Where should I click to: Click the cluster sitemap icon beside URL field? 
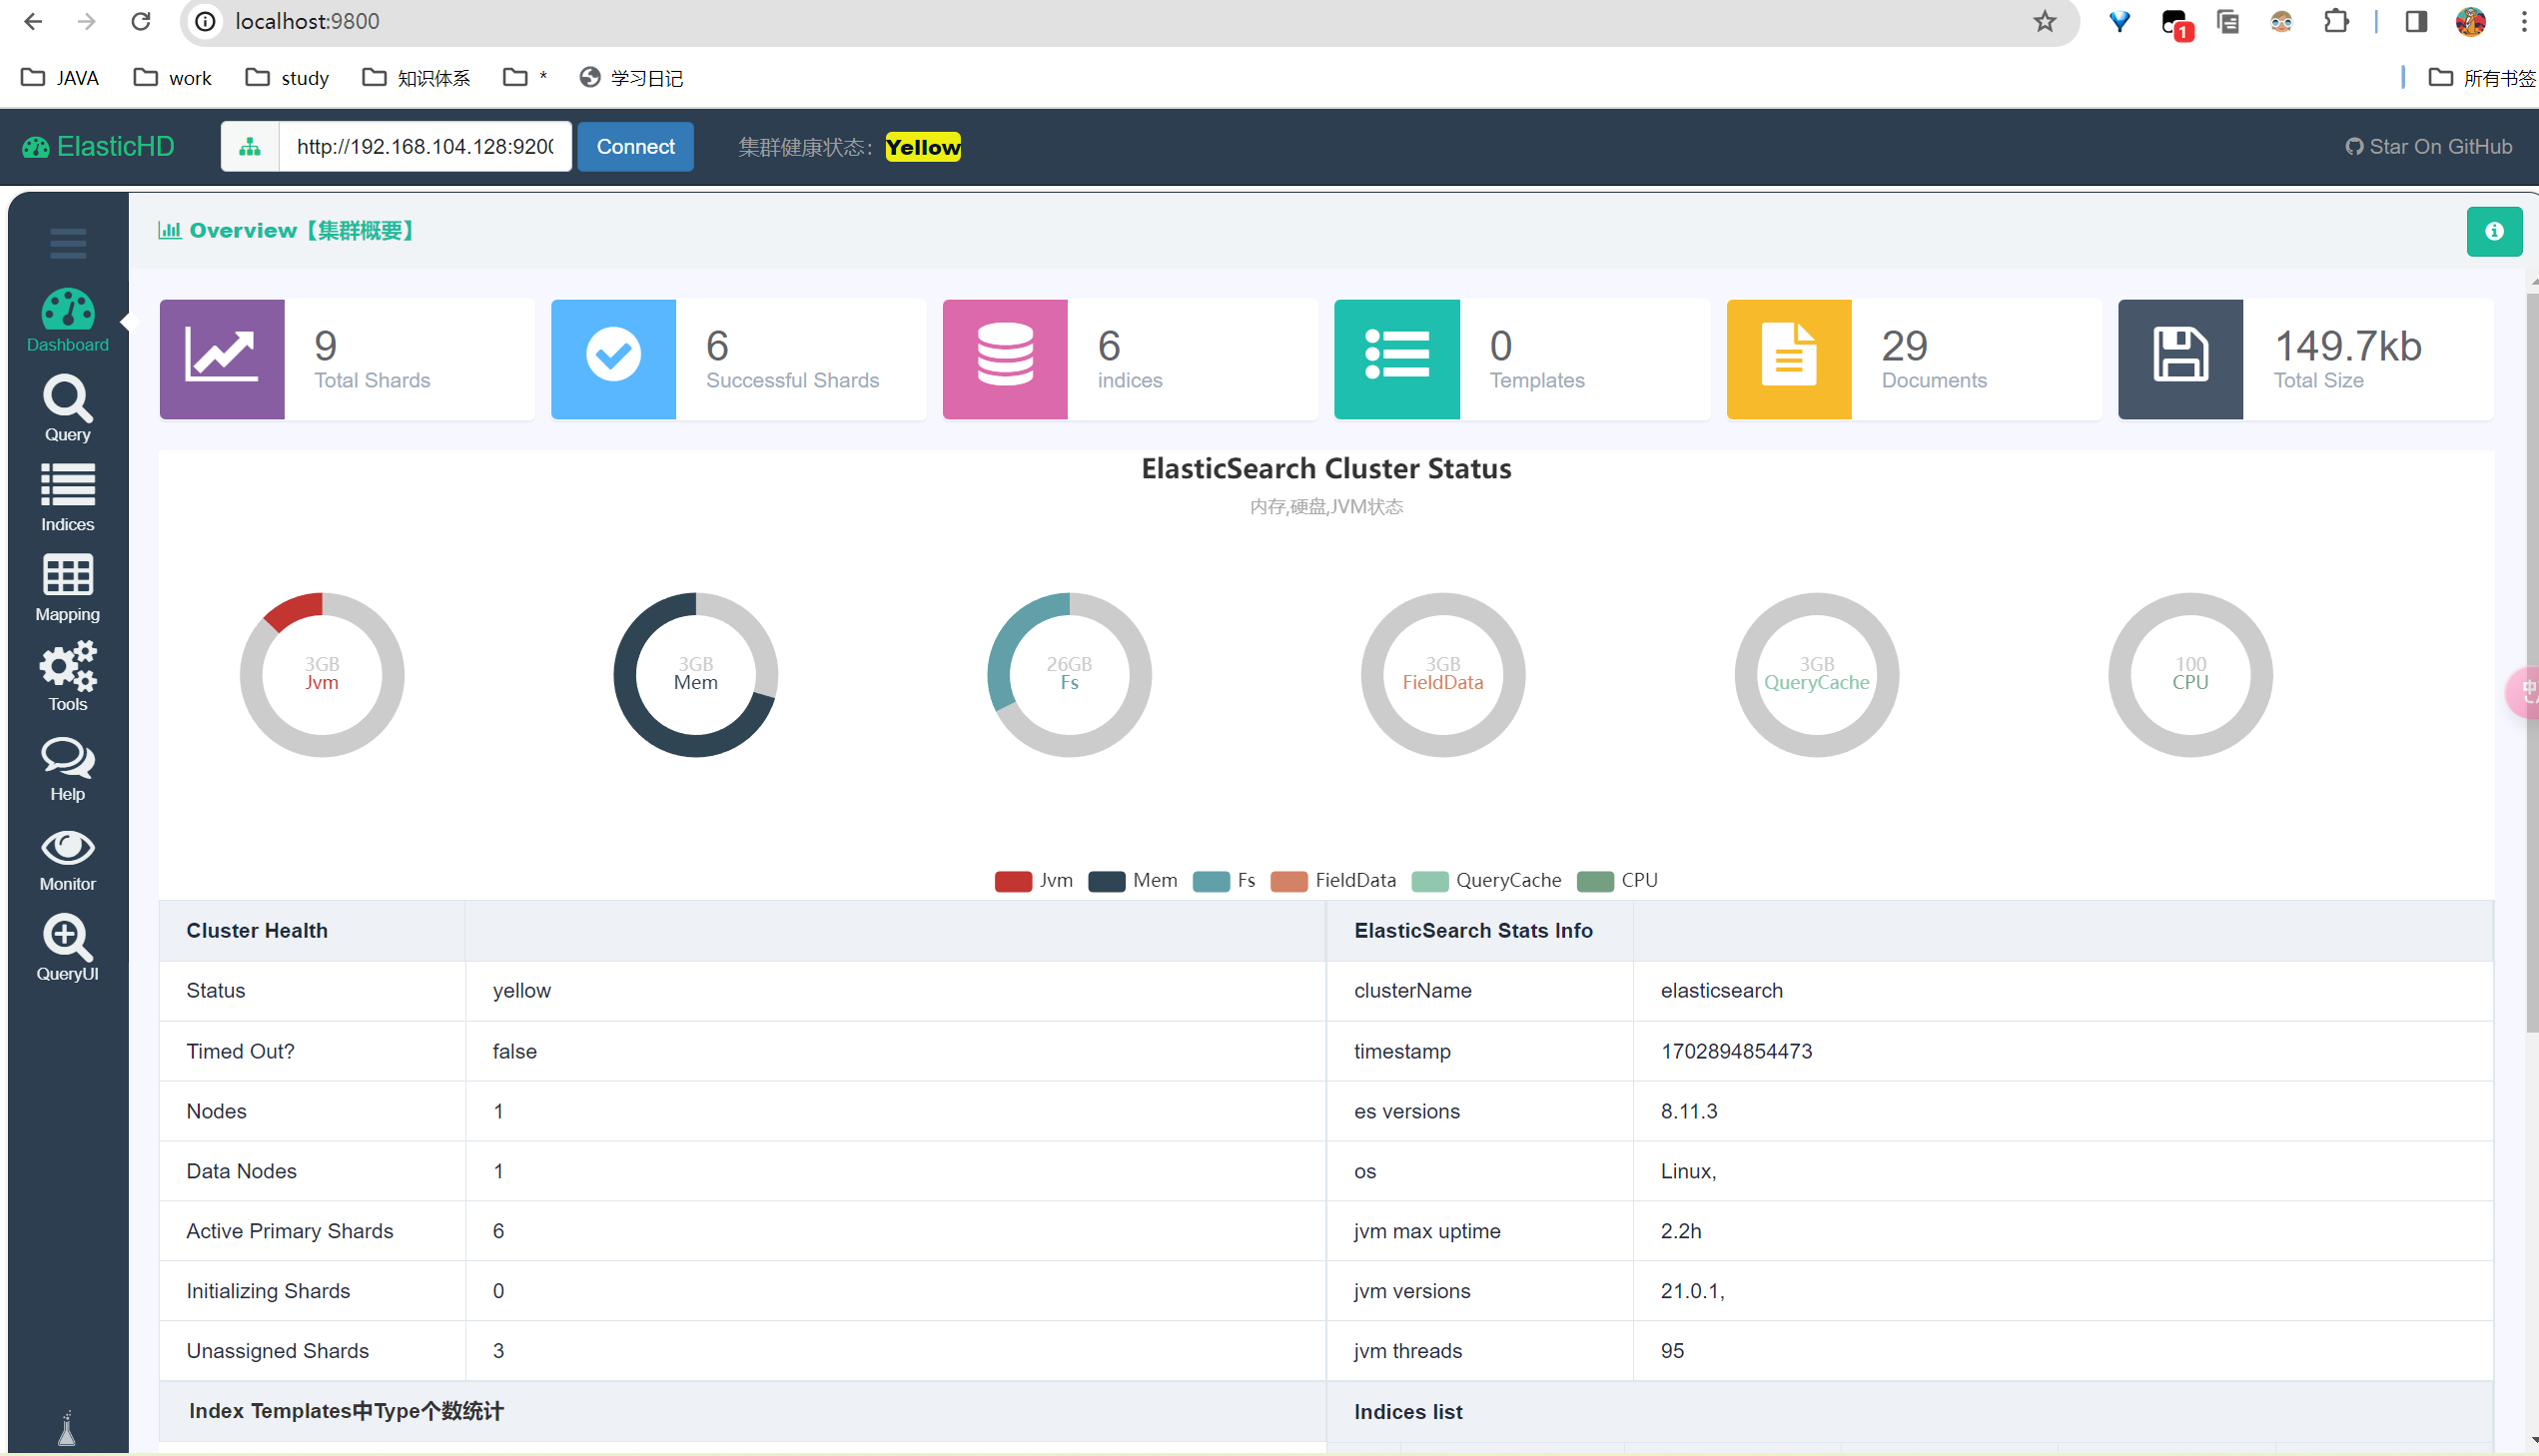pos(250,147)
